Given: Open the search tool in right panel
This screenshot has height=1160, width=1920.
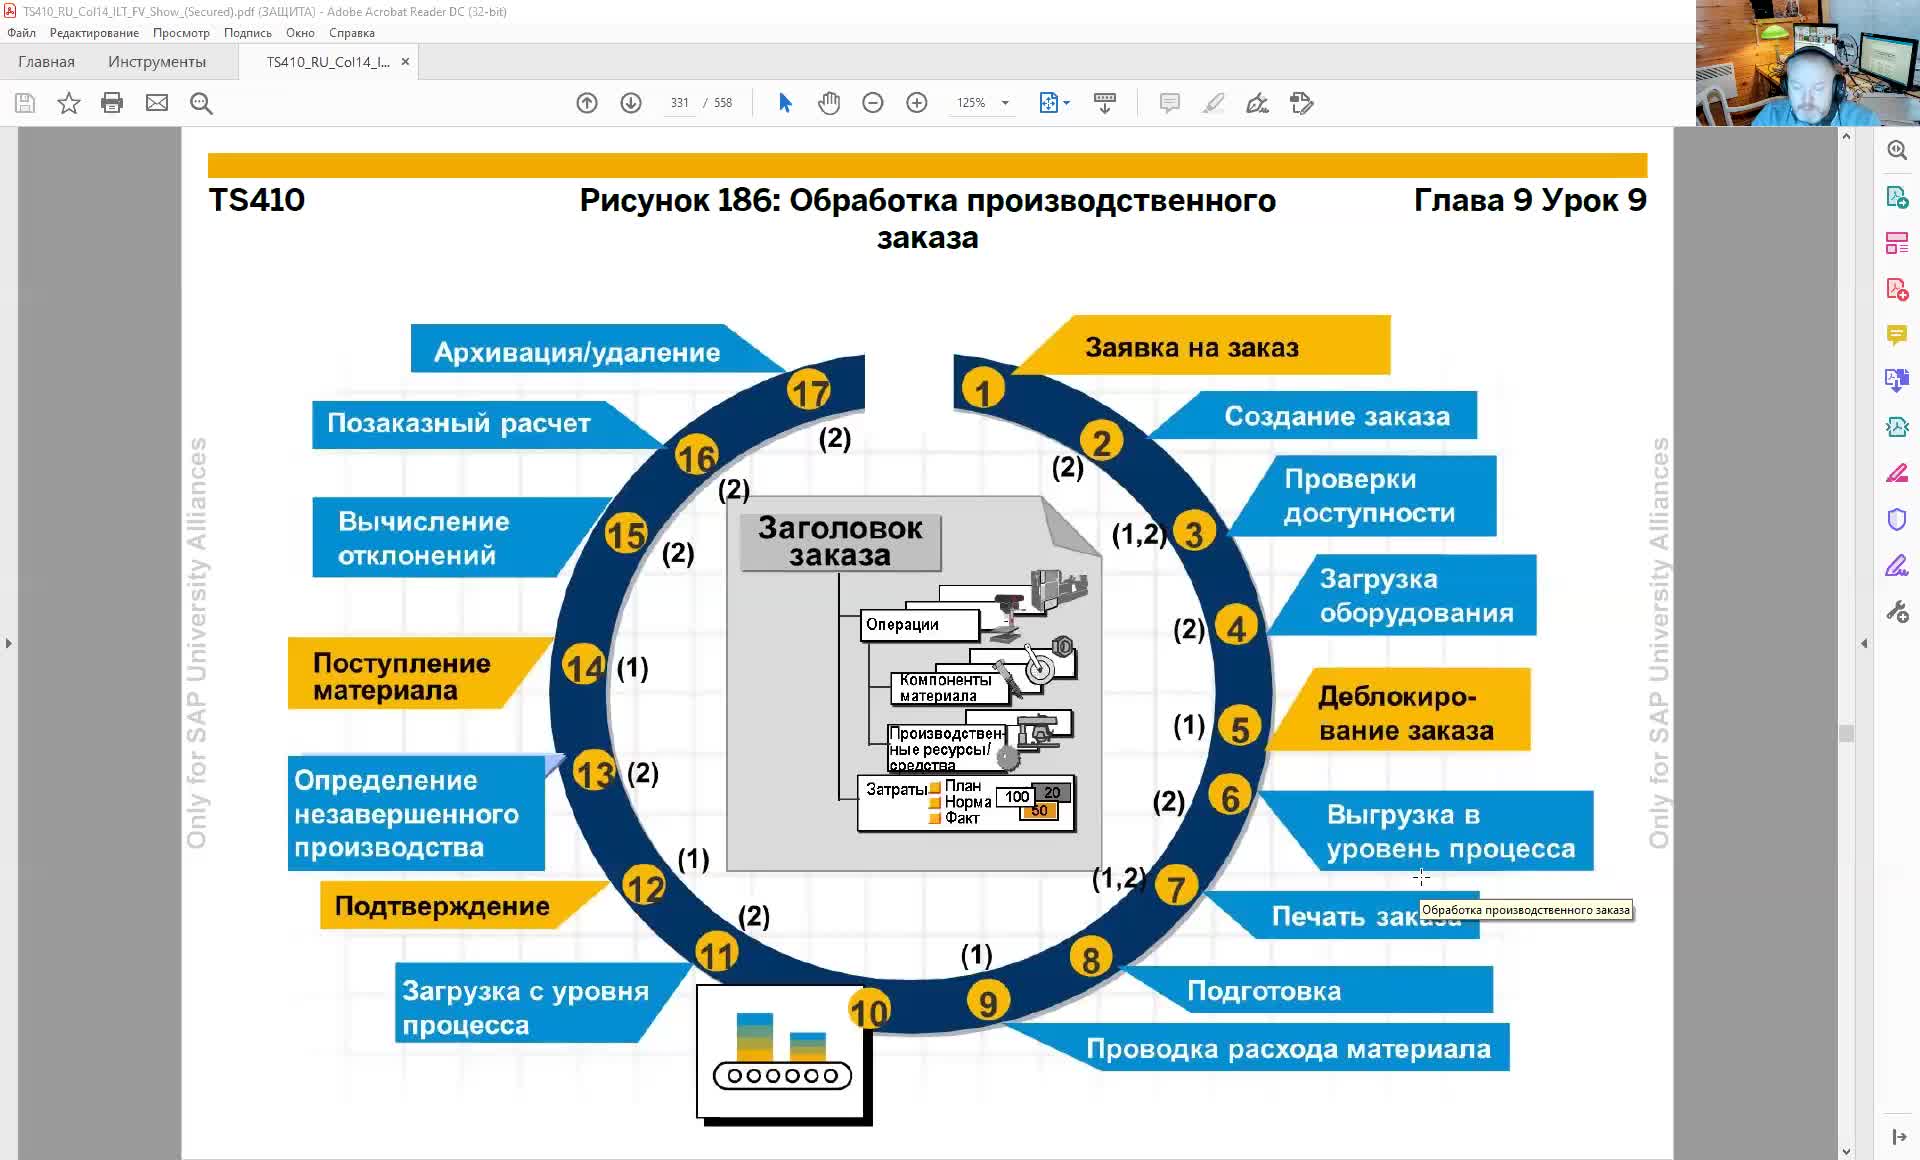Looking at the screenshot, I should click(1897, 150).
